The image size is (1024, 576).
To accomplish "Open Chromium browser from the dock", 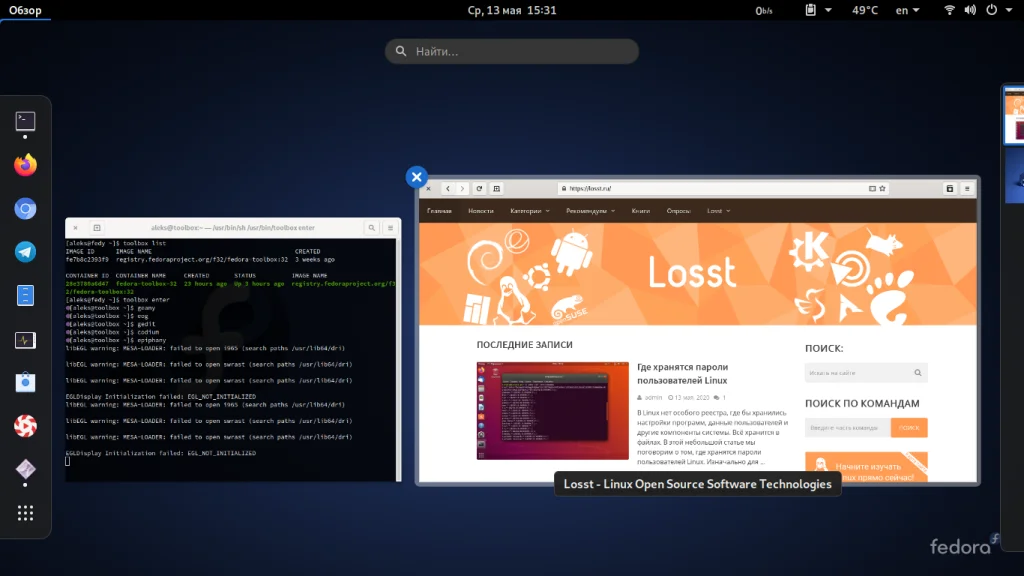I will (25, 209).
